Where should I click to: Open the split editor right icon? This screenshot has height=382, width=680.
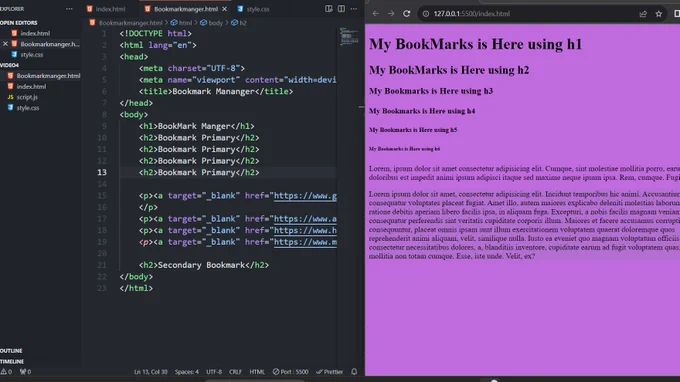(341, 9)
